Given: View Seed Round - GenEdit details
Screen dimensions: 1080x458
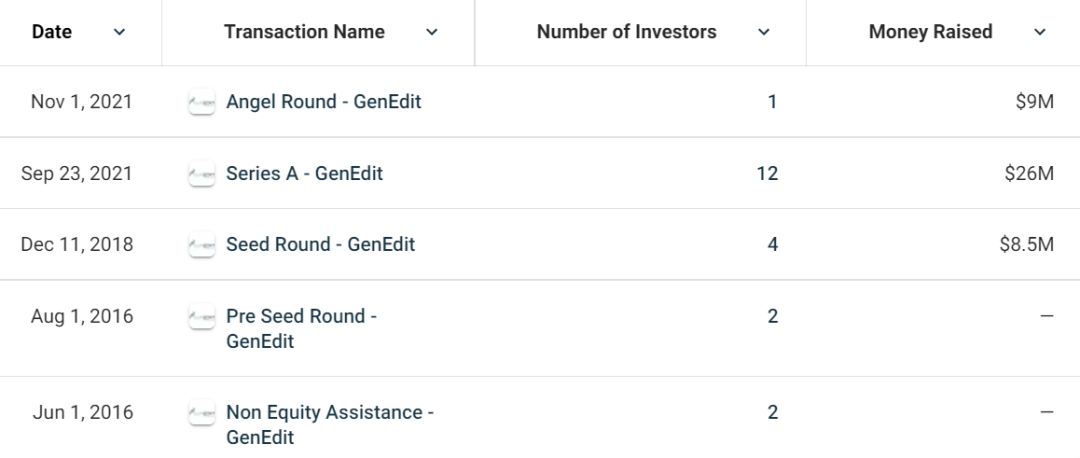Looking at the screenshot, I should 320,244.
